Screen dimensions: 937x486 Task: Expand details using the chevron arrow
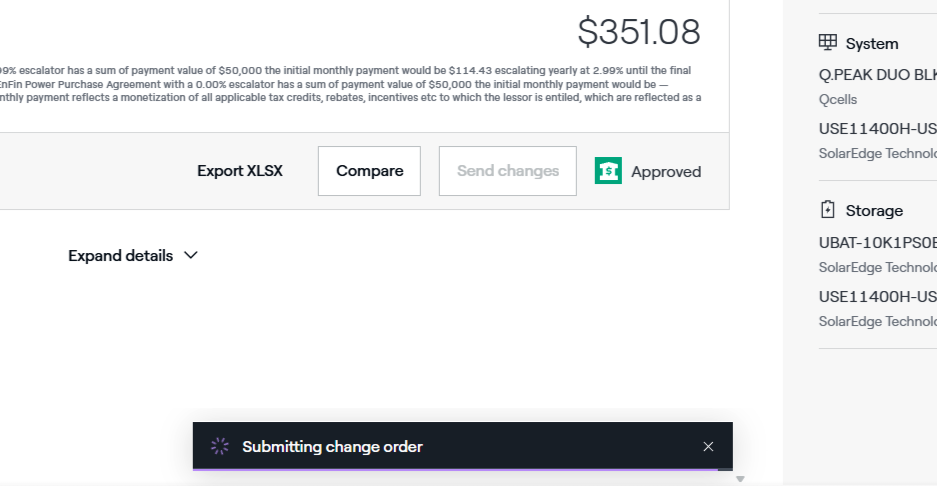pyautogui.click(x=191, y=255)
